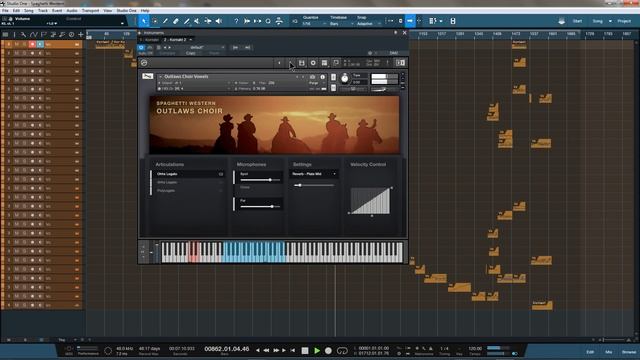The width and height of the screenshot is (640, 360).
Task: Click the question mark help icon
Action: point(236,21)
